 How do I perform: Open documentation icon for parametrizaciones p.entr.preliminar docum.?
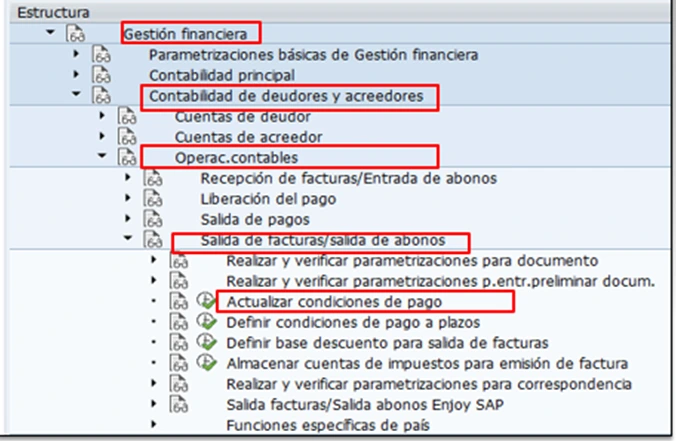click(x=178, y=281)
